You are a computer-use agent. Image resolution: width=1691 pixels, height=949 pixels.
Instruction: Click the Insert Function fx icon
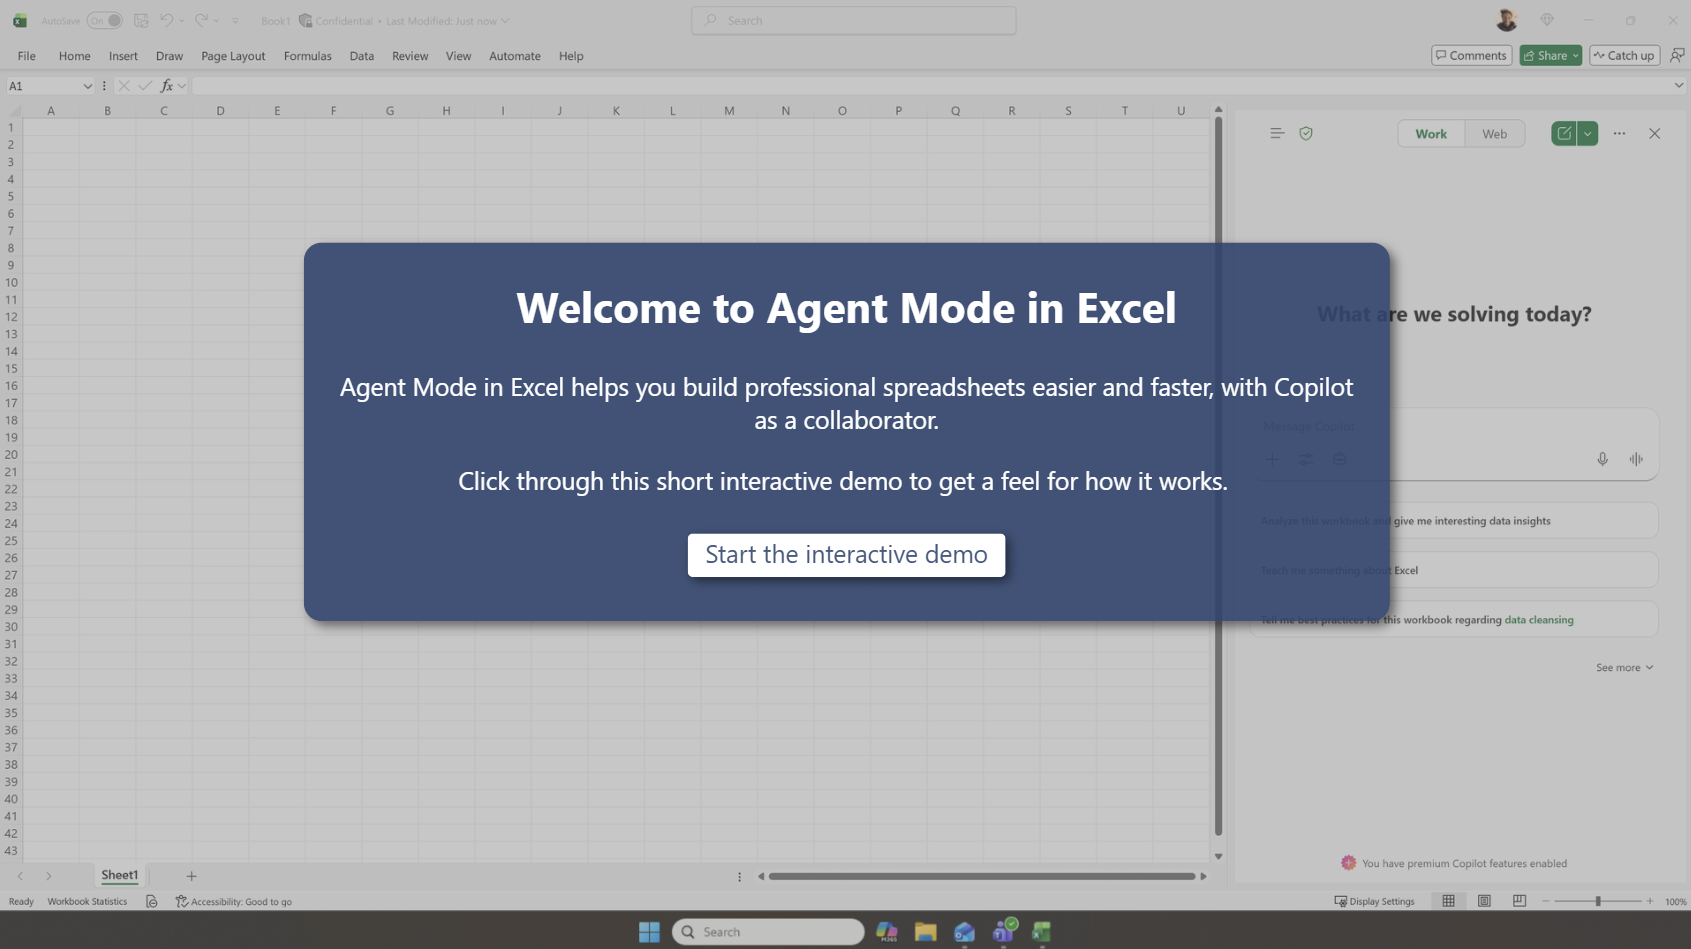click(x=167, y=86)
